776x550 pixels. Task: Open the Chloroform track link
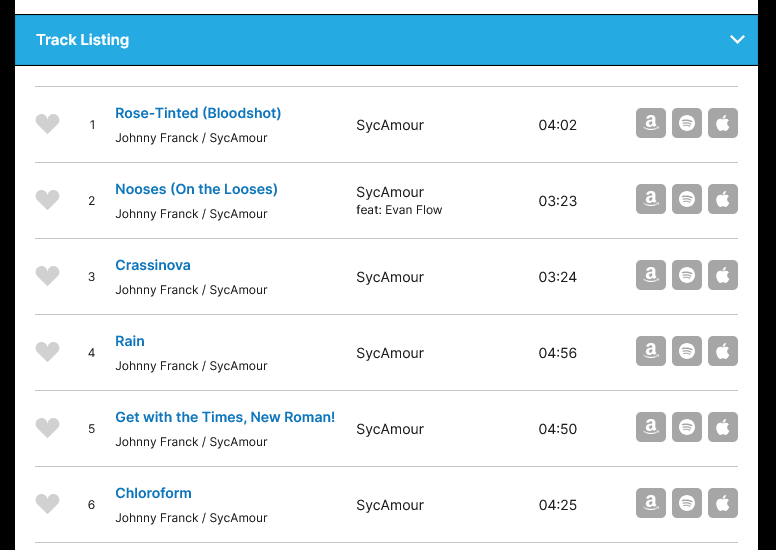[153, 493]
